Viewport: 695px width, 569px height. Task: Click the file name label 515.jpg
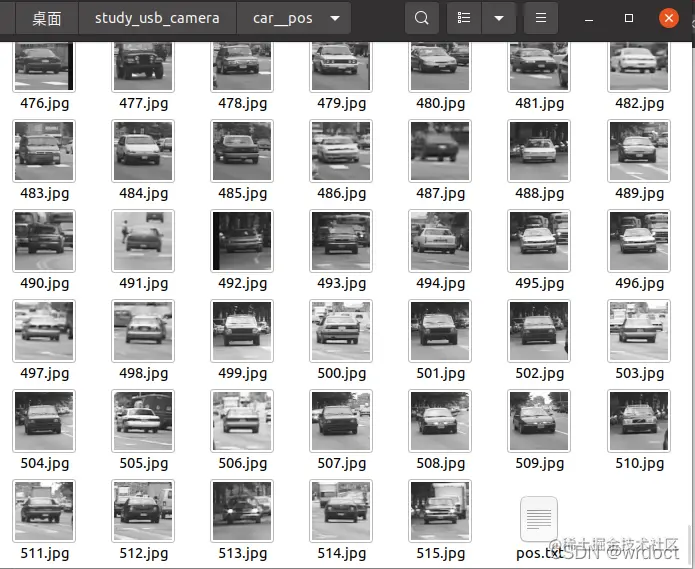[x=440, y=553]
